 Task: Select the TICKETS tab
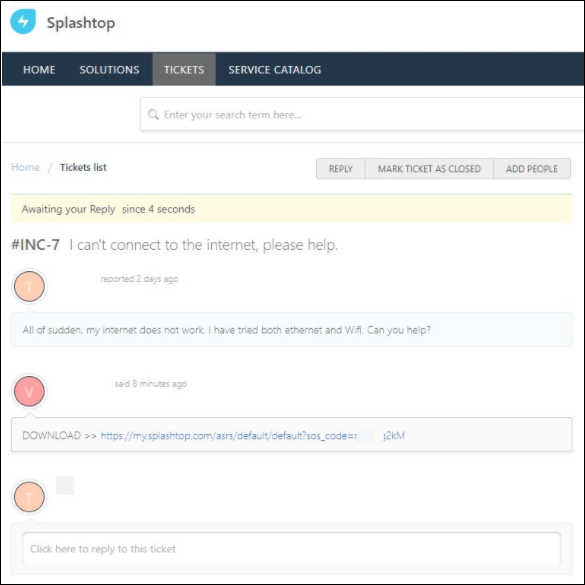[x=184, y=69]
